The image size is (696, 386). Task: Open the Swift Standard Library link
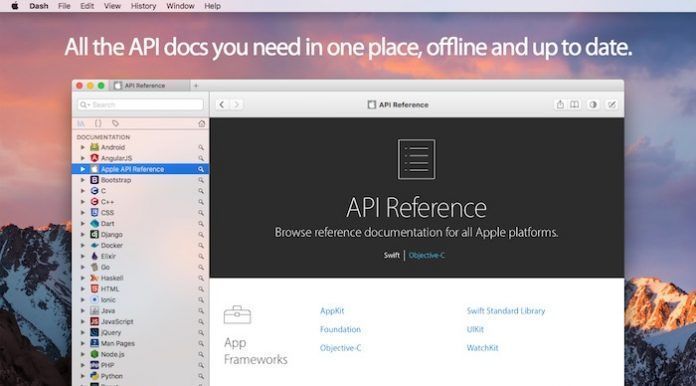[x=506, y=311]
